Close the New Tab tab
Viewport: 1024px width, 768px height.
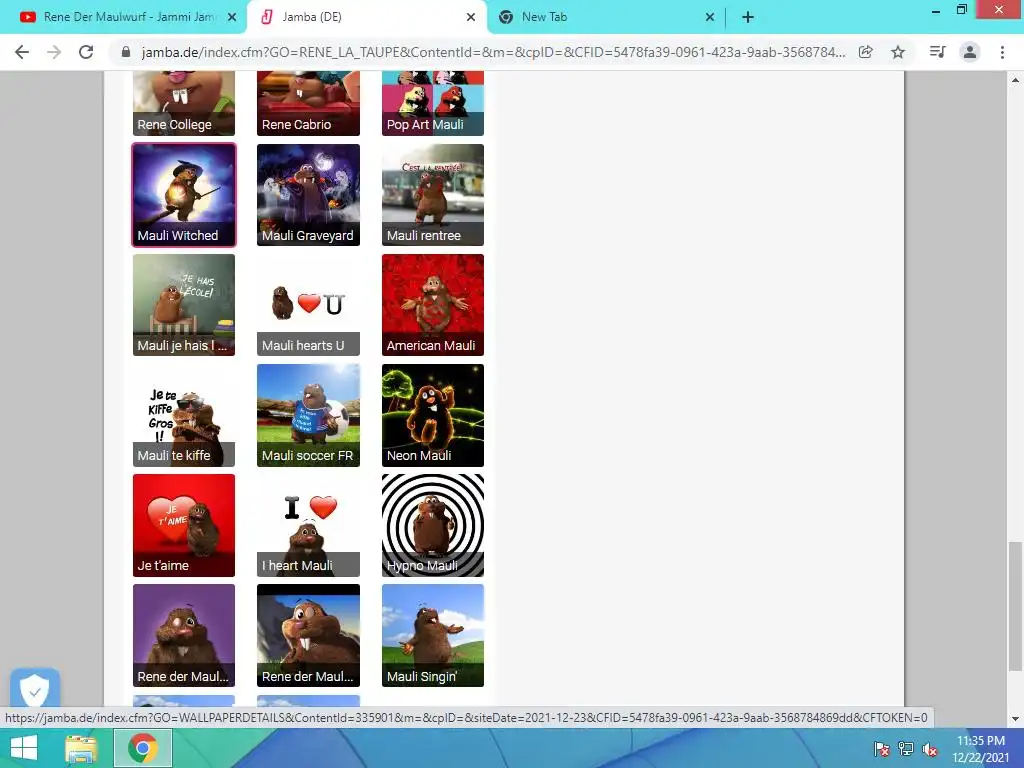point(710,18)
